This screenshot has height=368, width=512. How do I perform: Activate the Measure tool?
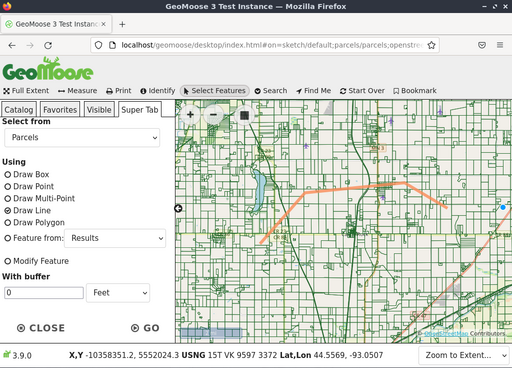point(77,91)
